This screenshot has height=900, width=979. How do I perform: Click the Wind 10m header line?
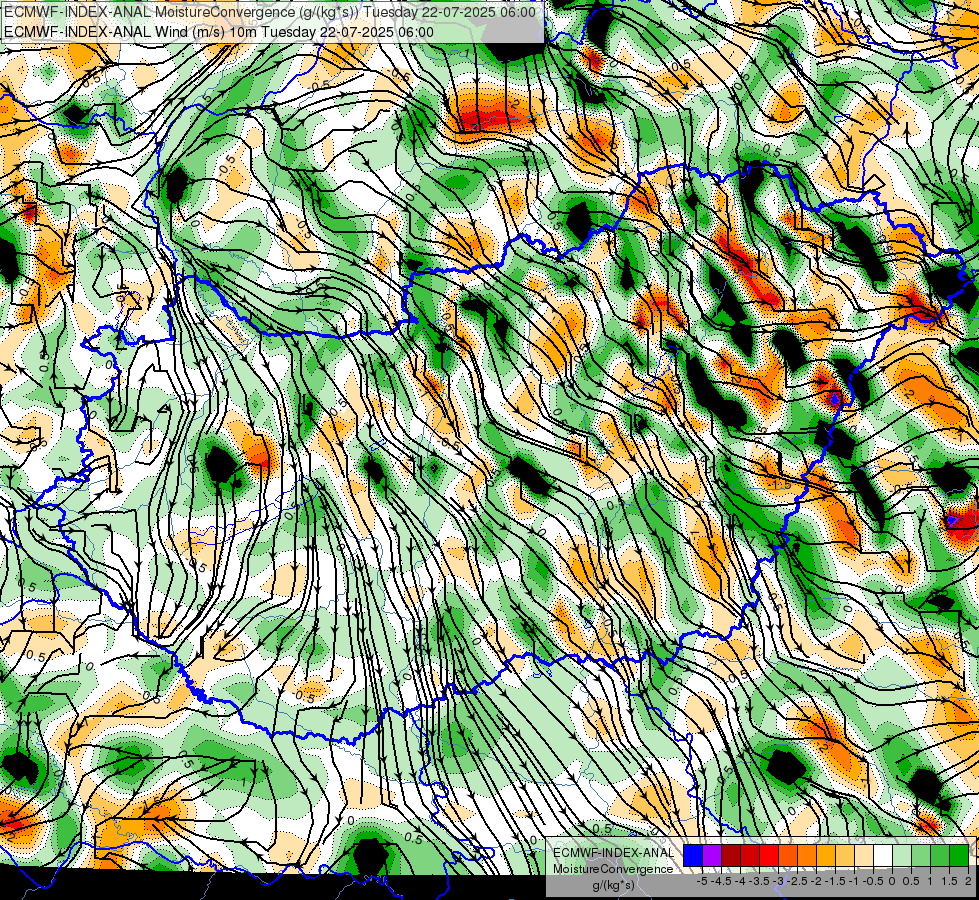[219, 32]
